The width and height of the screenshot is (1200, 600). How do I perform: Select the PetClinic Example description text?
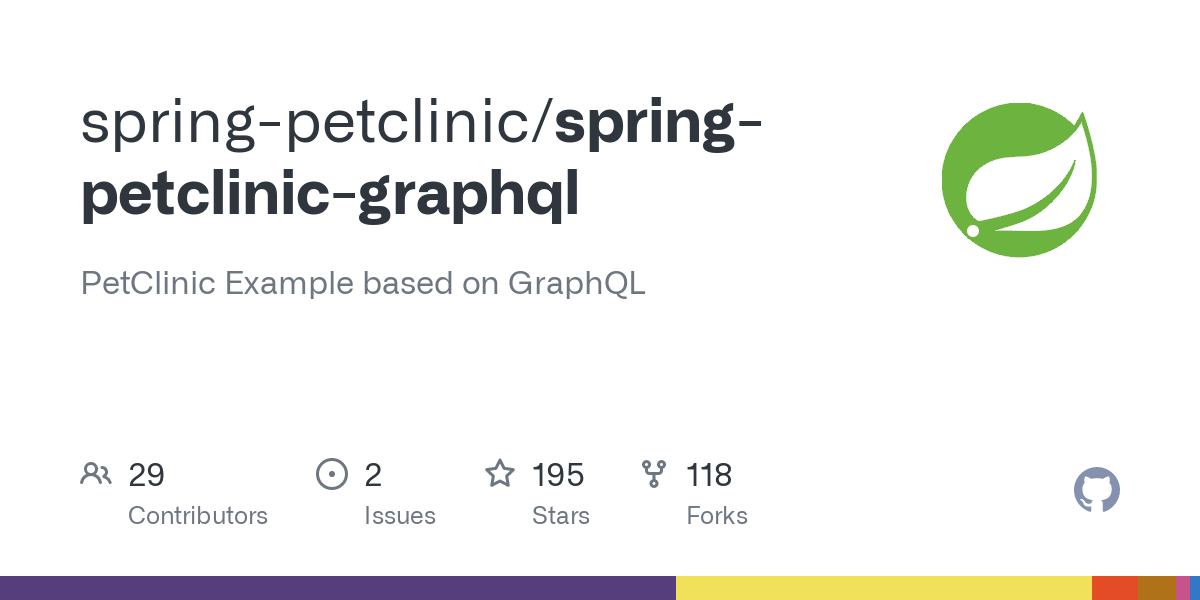363,283
